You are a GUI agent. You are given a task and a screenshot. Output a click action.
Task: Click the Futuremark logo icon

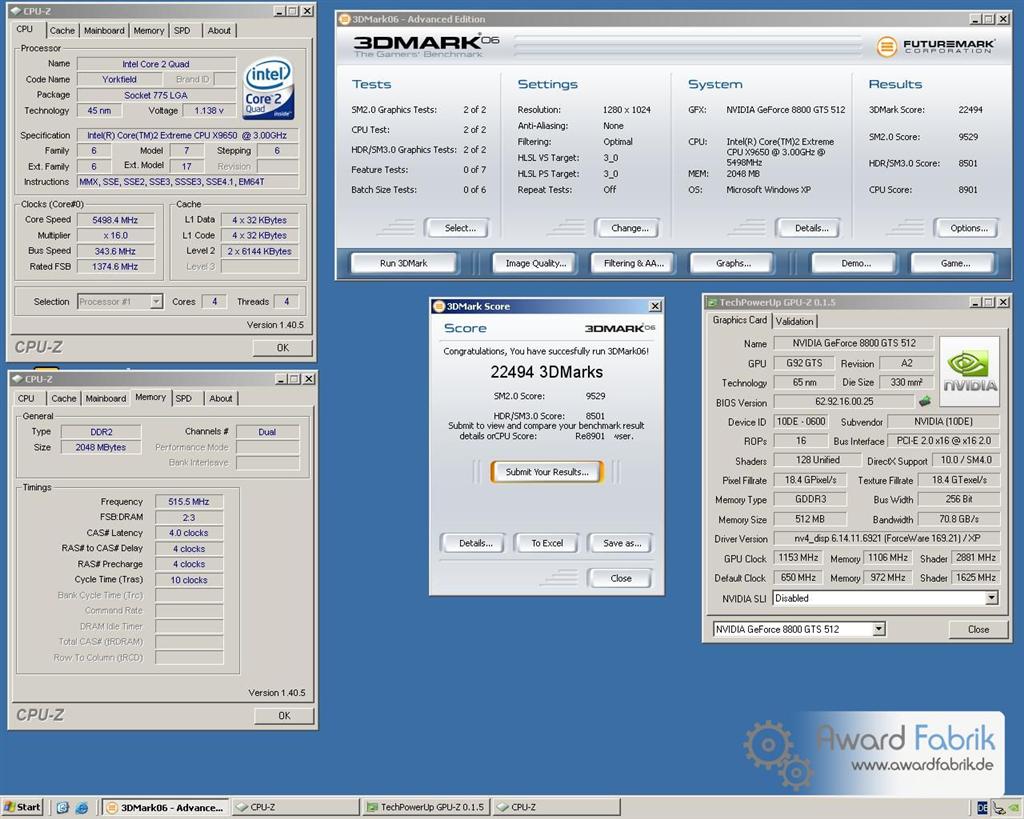click(x=886, y=46)
